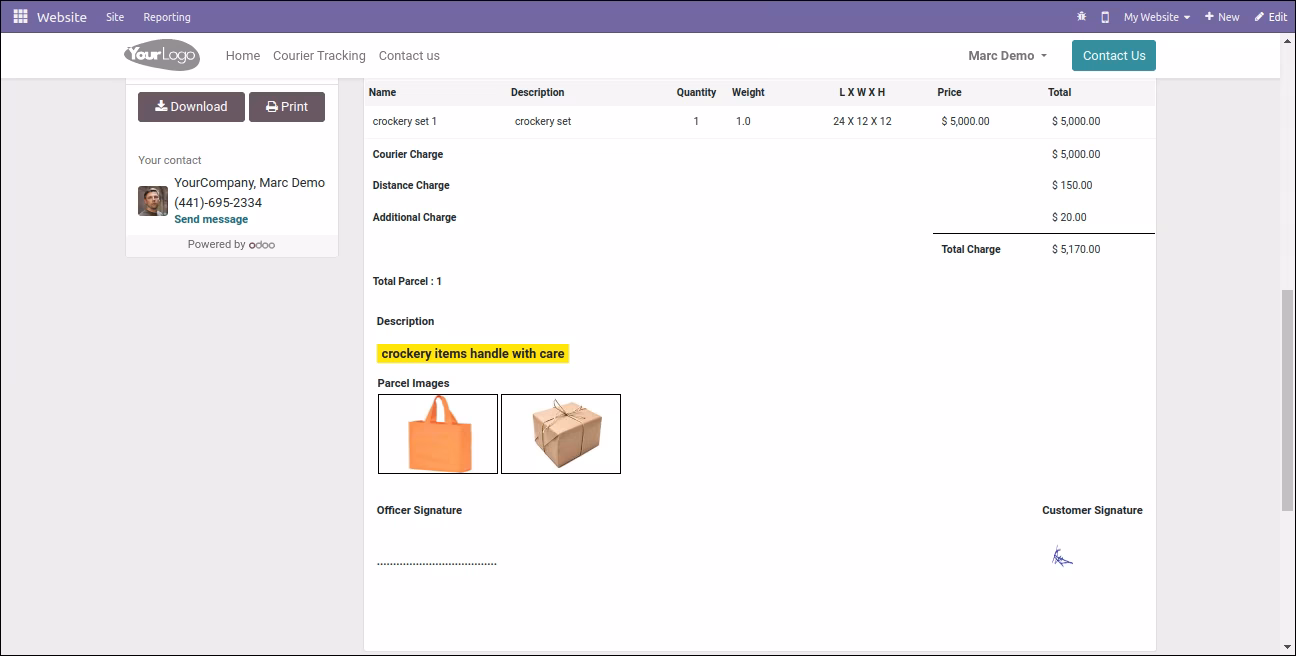Click the Edit page button

(1271, 17)
